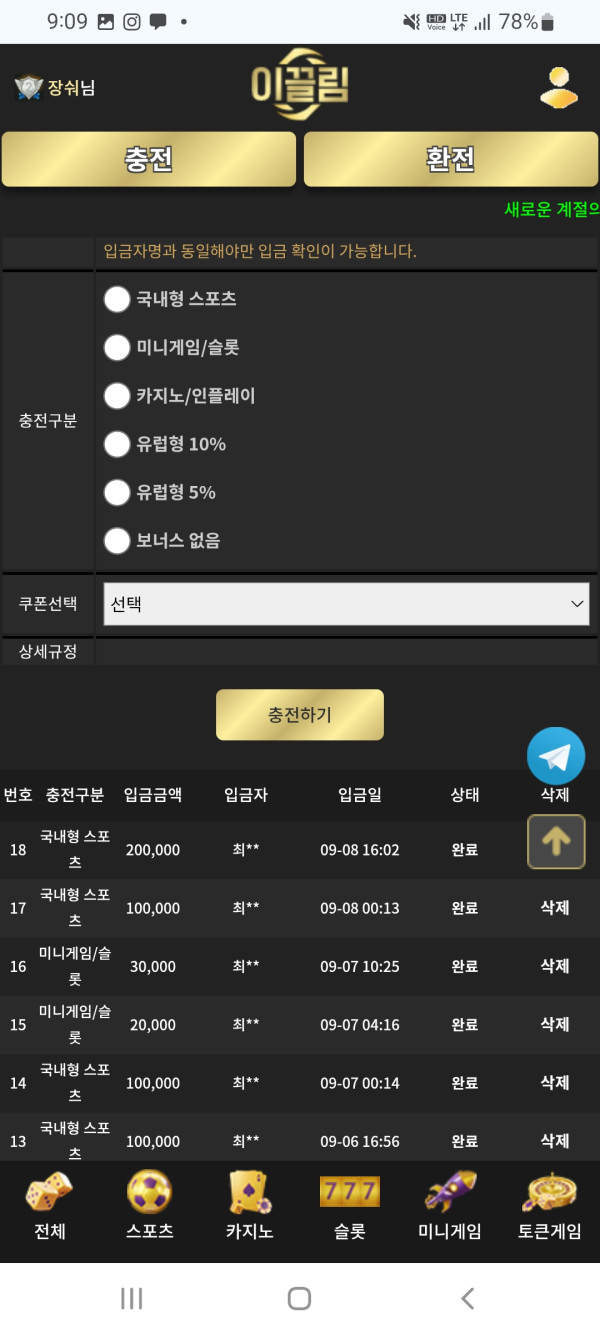Switch to the 충전 tab
The image size is (600, 1333).
click(149, 160)
